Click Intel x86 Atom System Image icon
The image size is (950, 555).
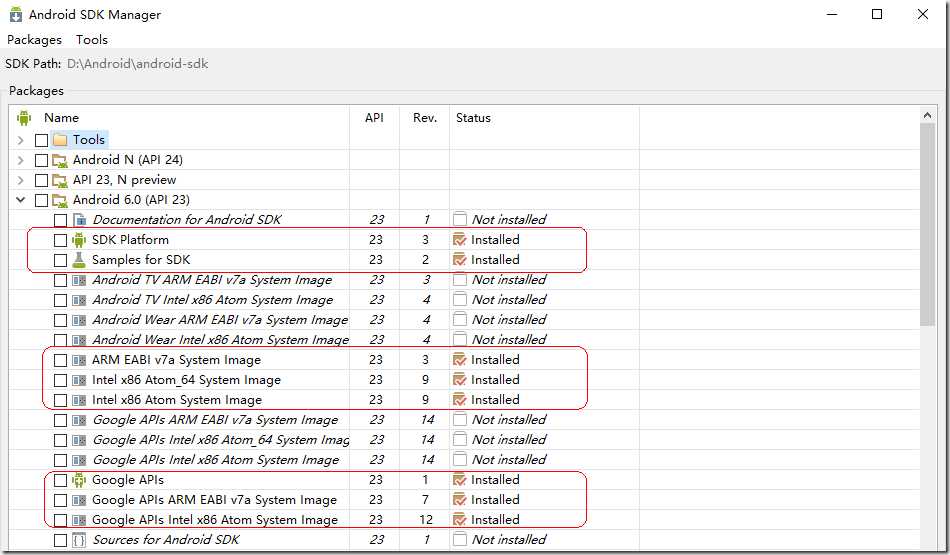coord(79,400)
